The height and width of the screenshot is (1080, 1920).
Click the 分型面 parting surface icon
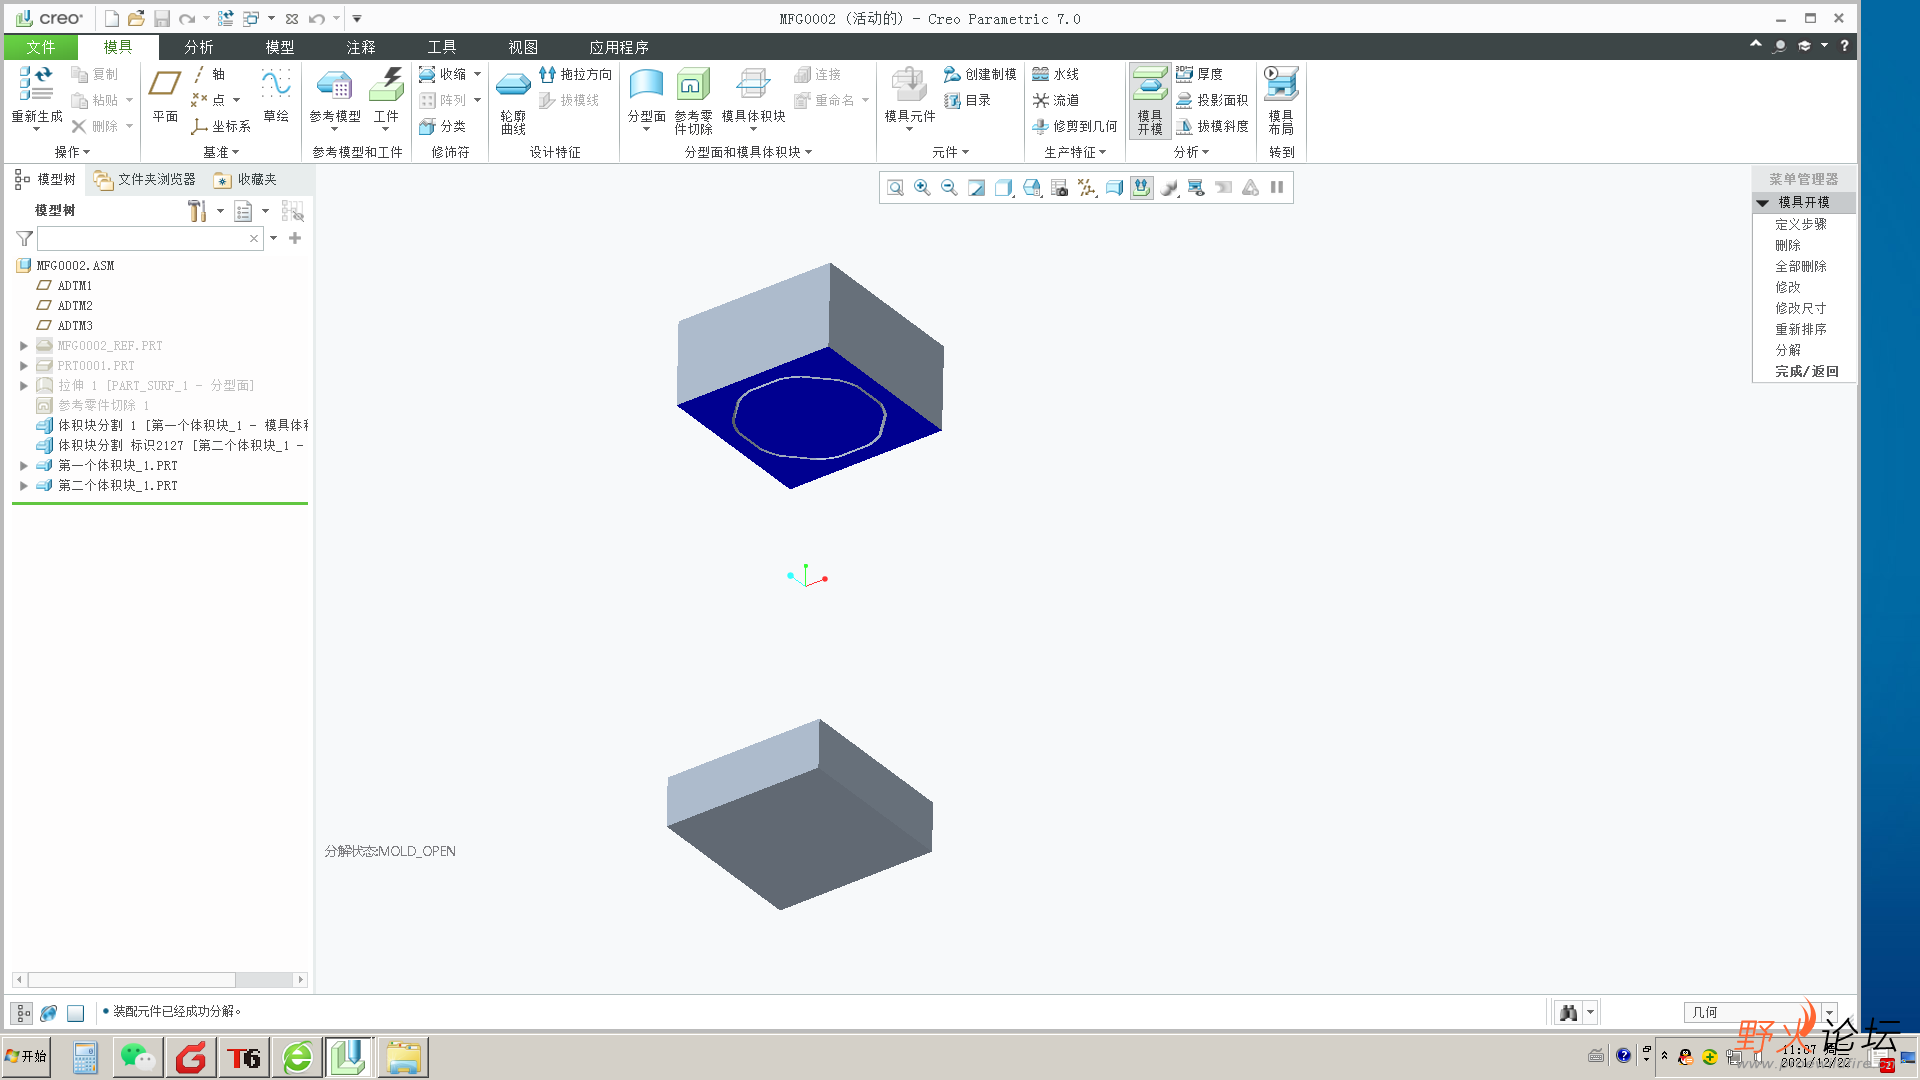click(646, 85)
